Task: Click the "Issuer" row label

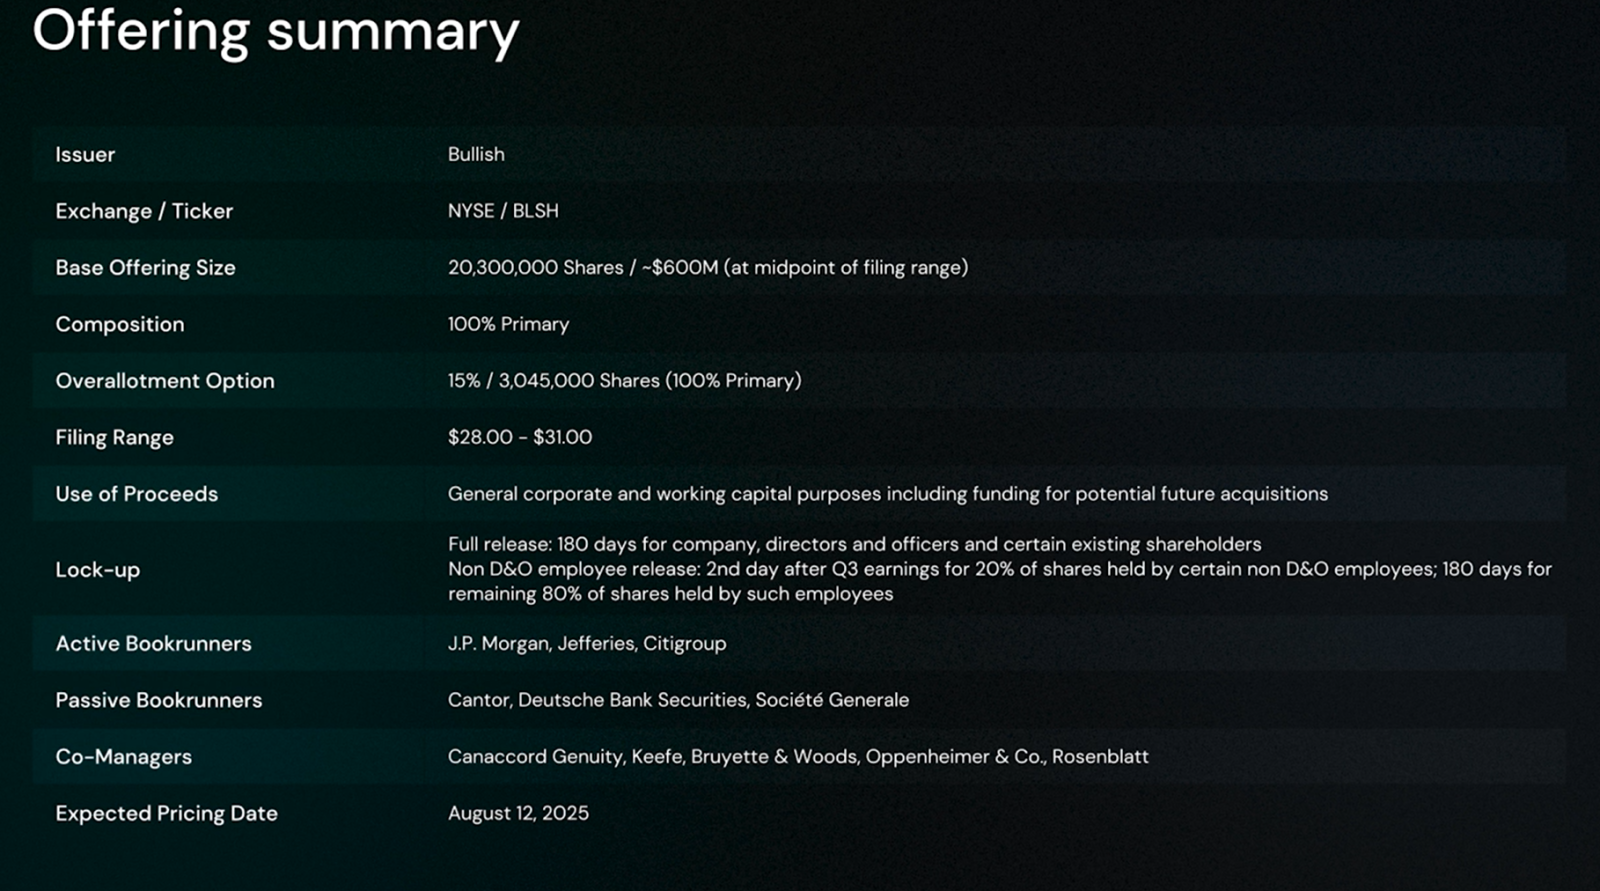Action: click(x=85, y=155)
